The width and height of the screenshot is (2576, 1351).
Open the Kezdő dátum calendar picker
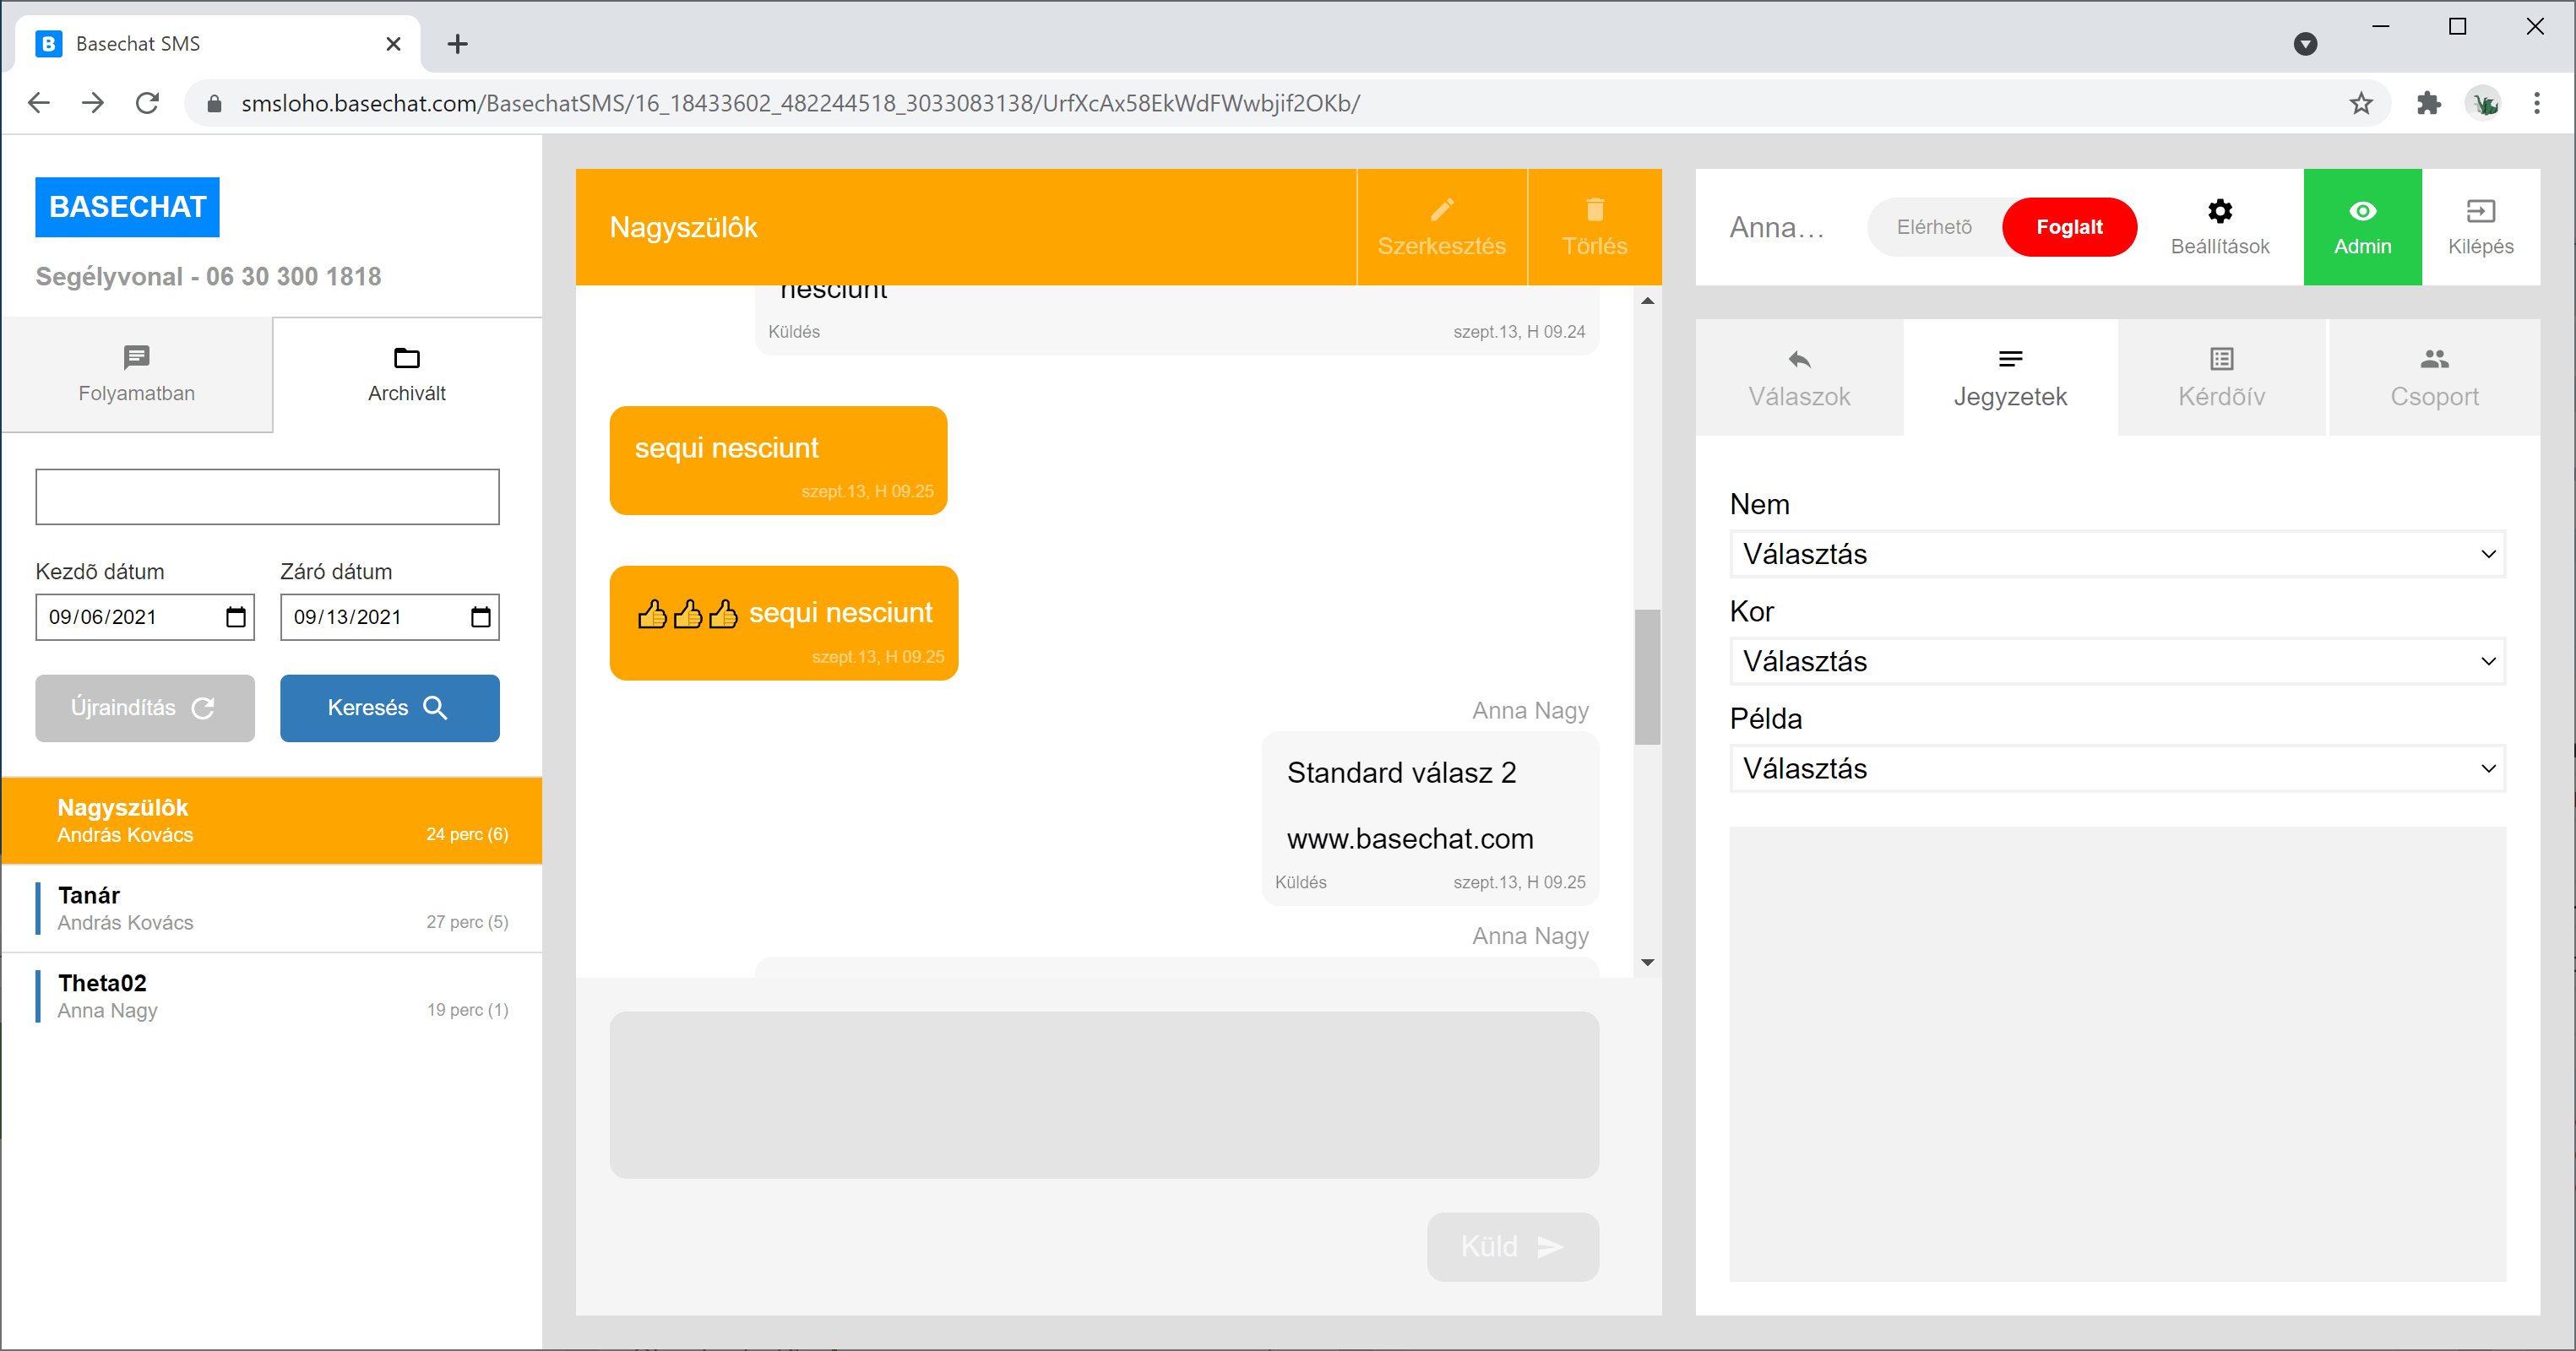click(235, 617)
